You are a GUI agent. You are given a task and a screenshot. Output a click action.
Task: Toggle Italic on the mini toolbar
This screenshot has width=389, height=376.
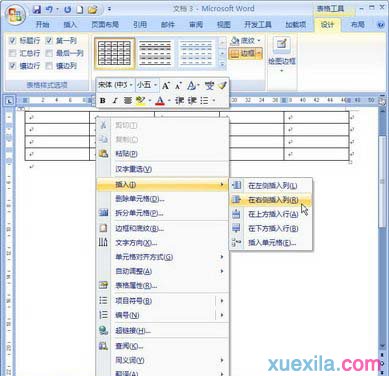pyautogui.click(x=115, y=100)
